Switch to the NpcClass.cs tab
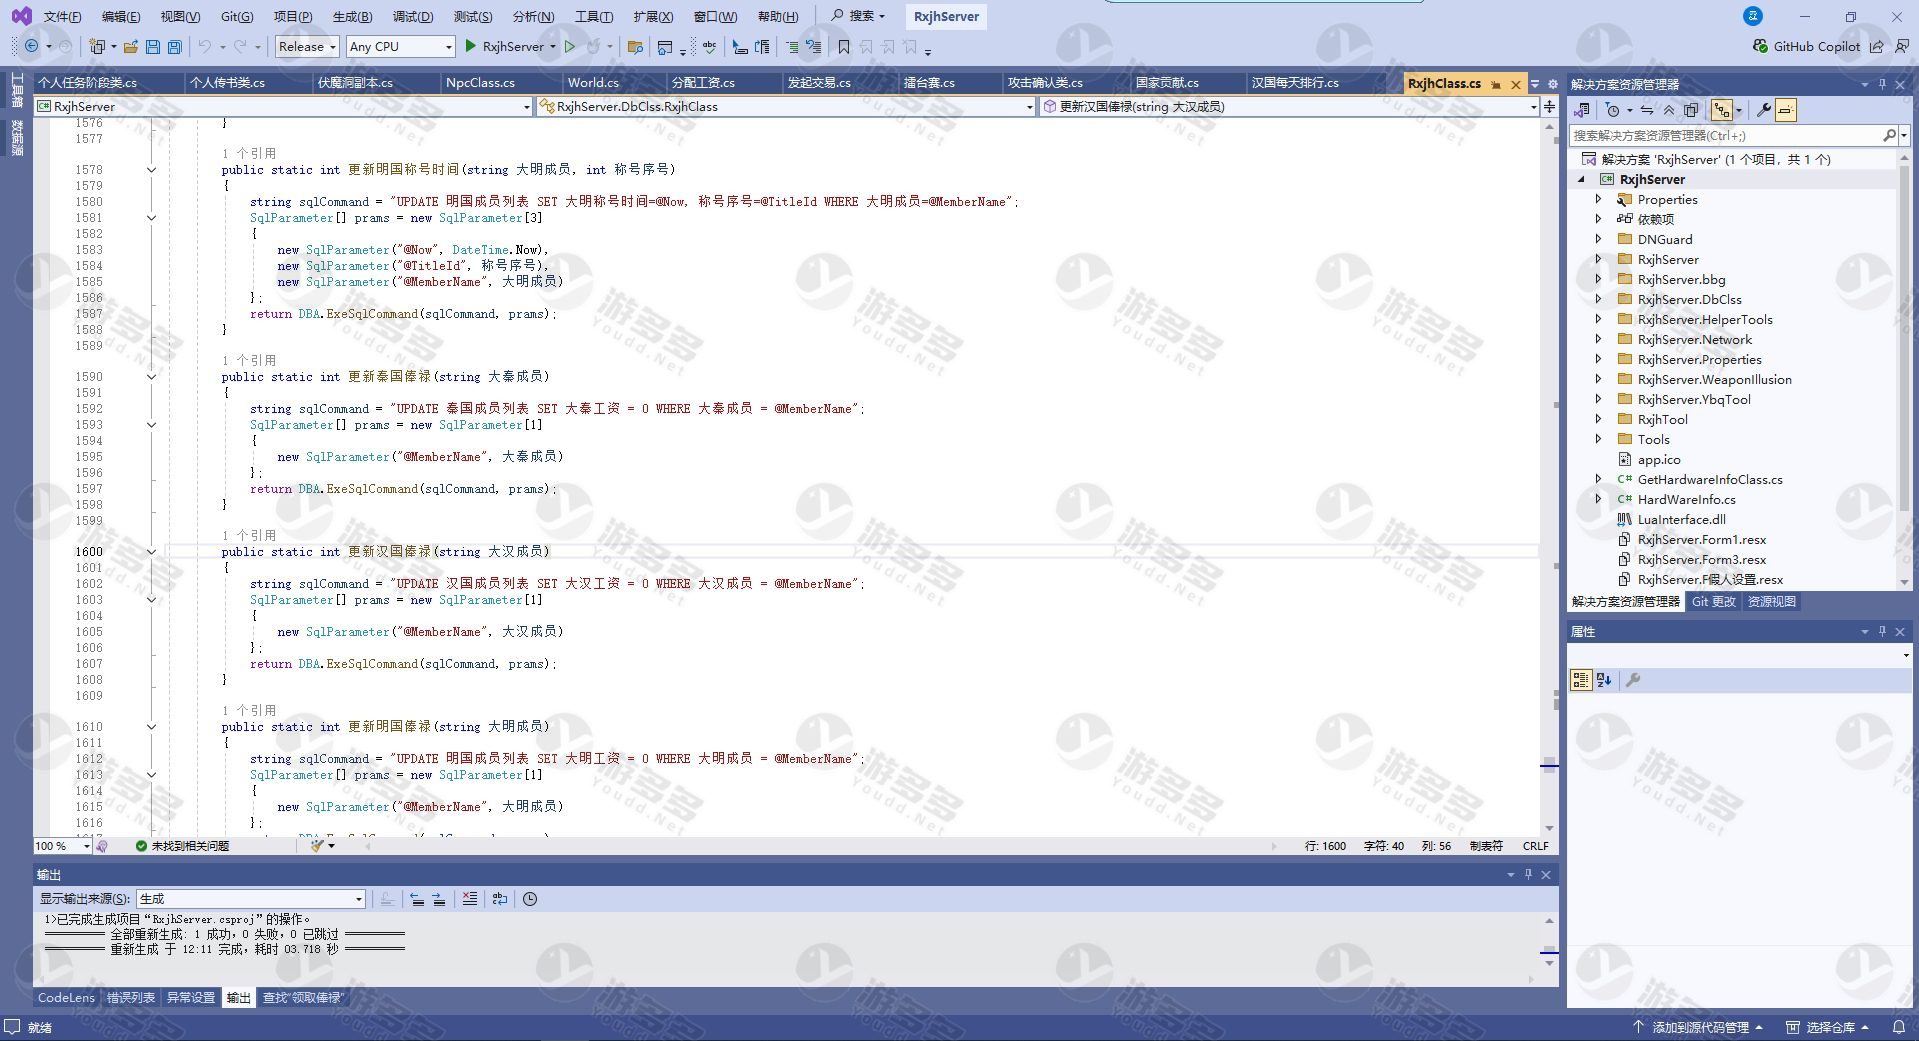This screenshot has width=1919, height=1041. (x=480, y=83)
